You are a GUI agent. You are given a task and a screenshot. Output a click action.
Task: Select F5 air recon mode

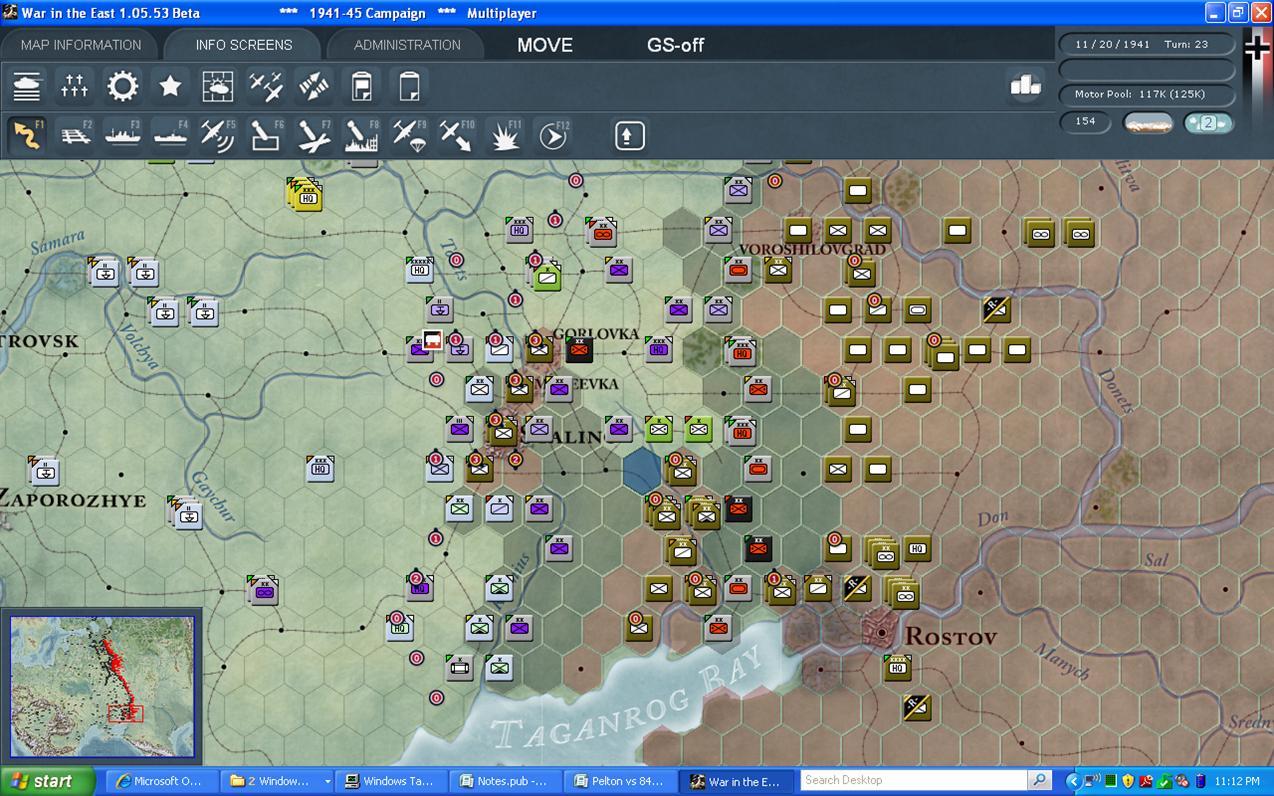pos(218,135)
